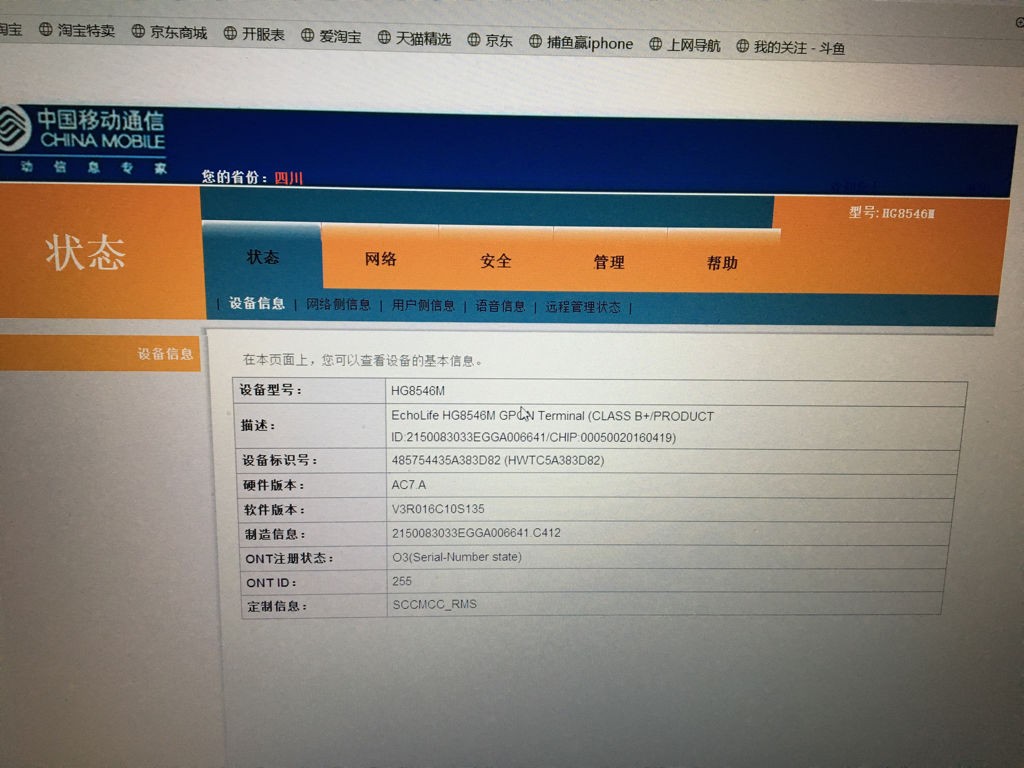Open the 京东商城 bookmark
The image size is (1024, 768).
[x=169, y=32]
